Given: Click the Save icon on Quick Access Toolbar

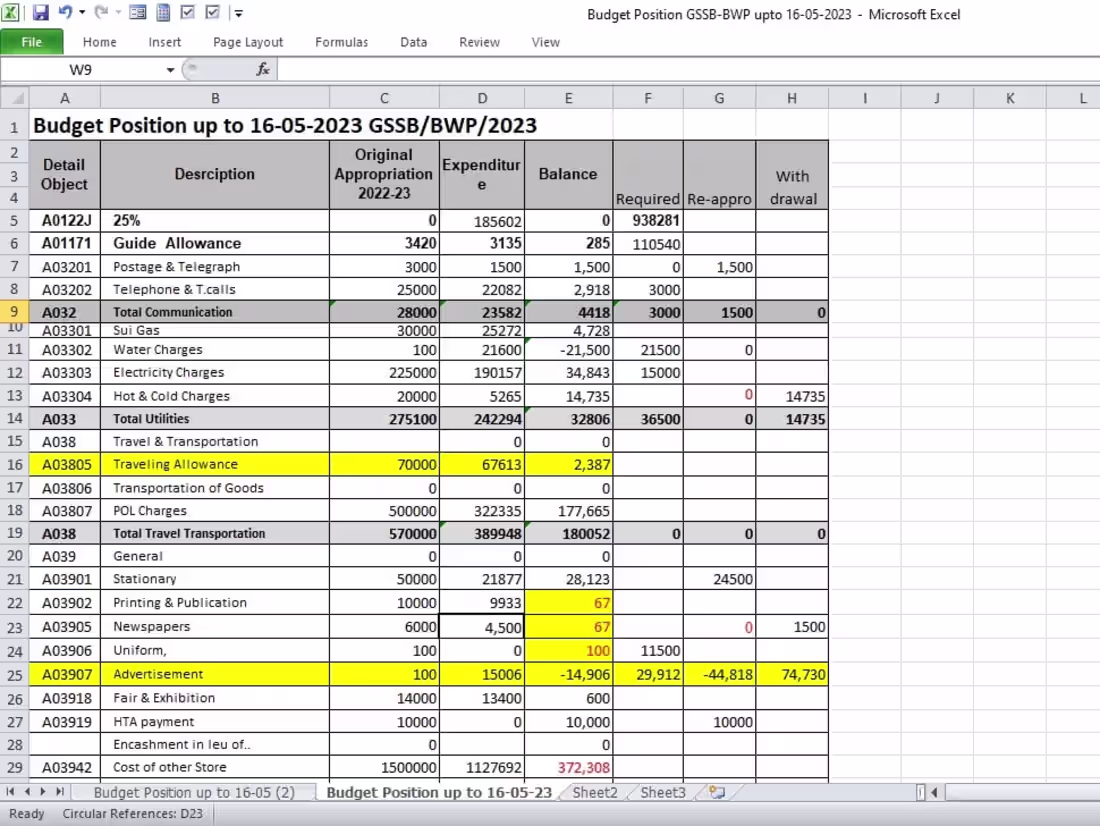Looking at the screenshot, I should pos(40,12).
